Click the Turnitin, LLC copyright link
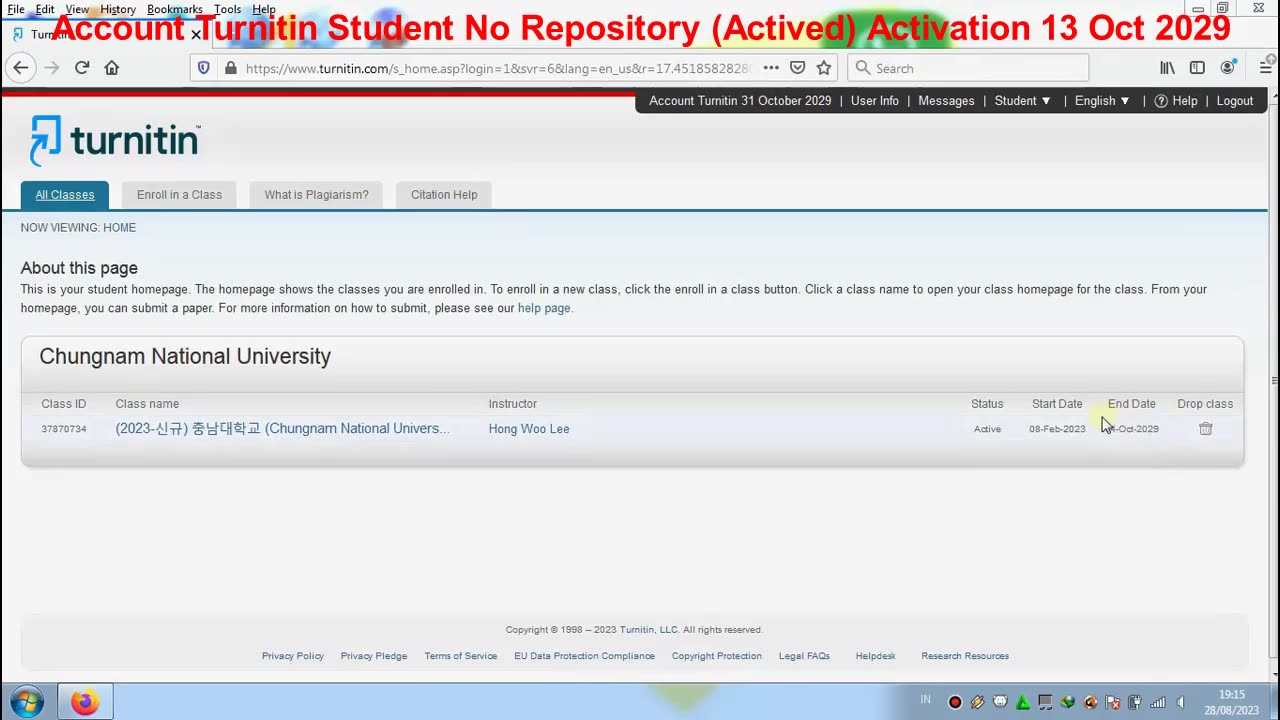This screenshot has height=720, width=1280. point(649,630)
